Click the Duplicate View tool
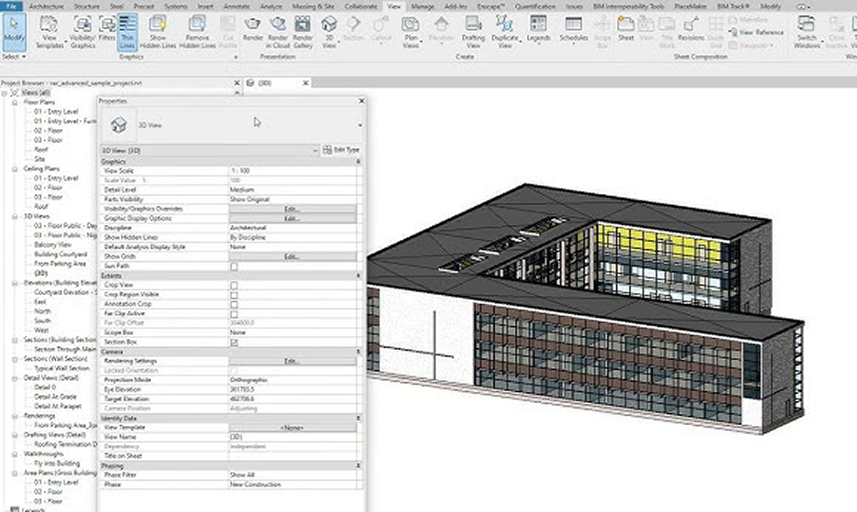857x512 pixels. click(x=504, y=32)
